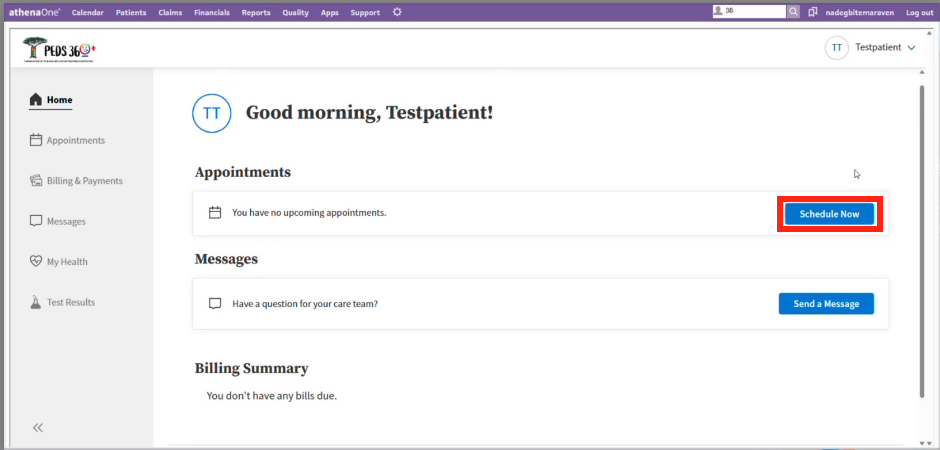Click the Send a Message button
This screenshot has height=450, width=940.
[x=826, y=304]
